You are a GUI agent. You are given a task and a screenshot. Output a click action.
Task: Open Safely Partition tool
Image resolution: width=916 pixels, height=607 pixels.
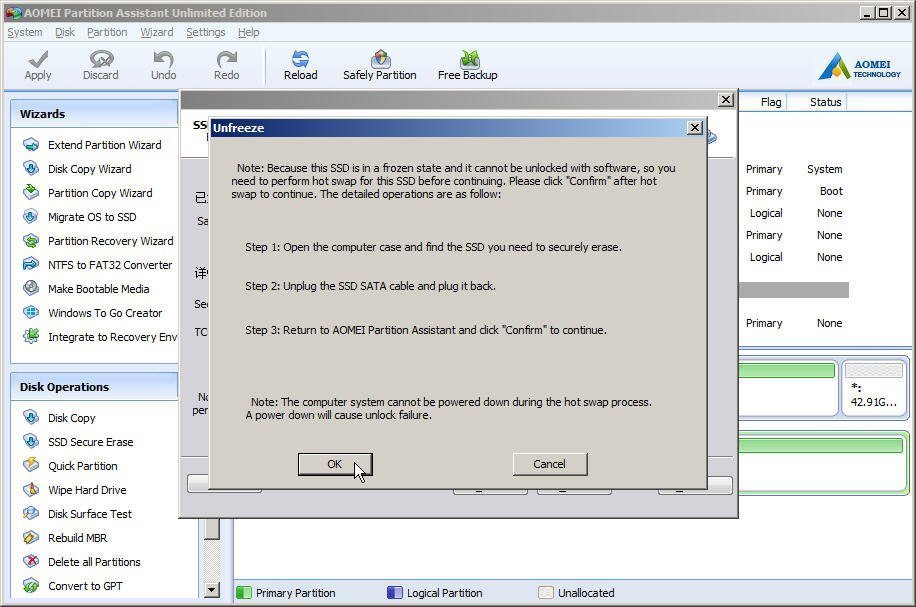point(380,65)
